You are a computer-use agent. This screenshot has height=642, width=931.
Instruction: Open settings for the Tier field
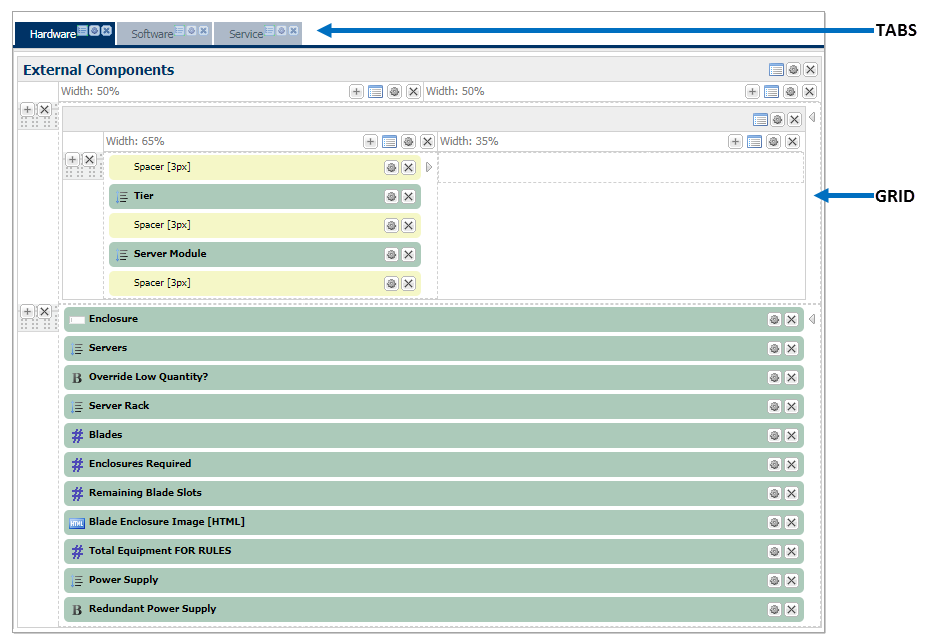391,196
